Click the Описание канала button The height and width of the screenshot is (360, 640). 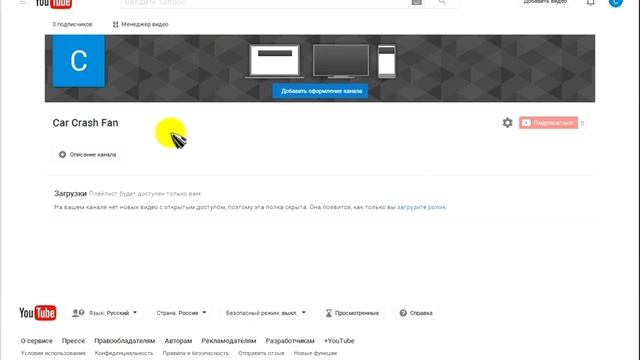coord(88,155)
